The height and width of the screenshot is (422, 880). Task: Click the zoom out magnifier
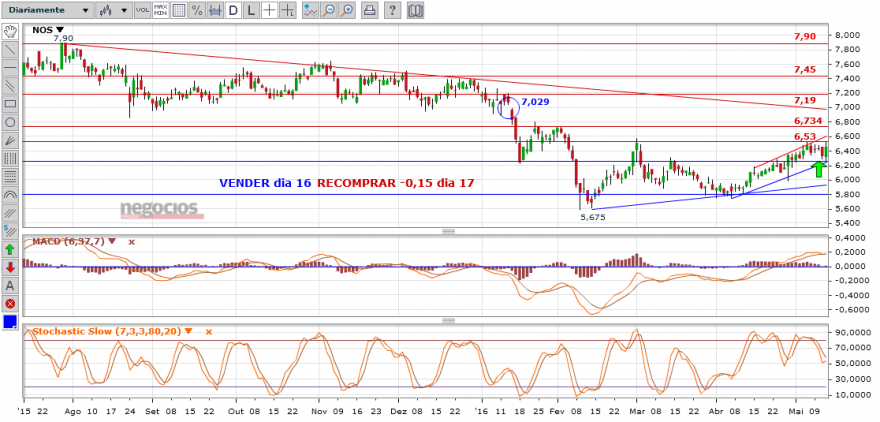tap(329, 10)
